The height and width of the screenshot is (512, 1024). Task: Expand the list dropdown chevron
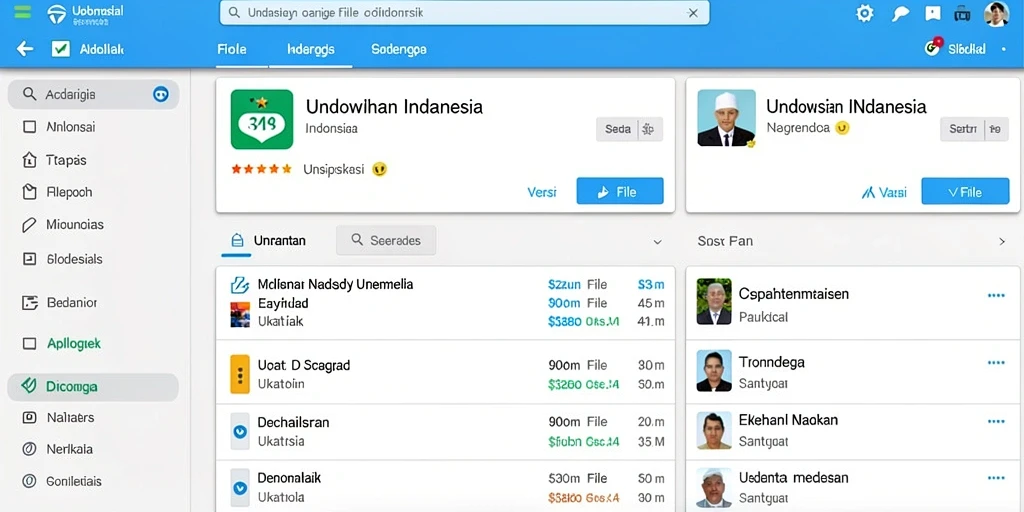(658, 242)
